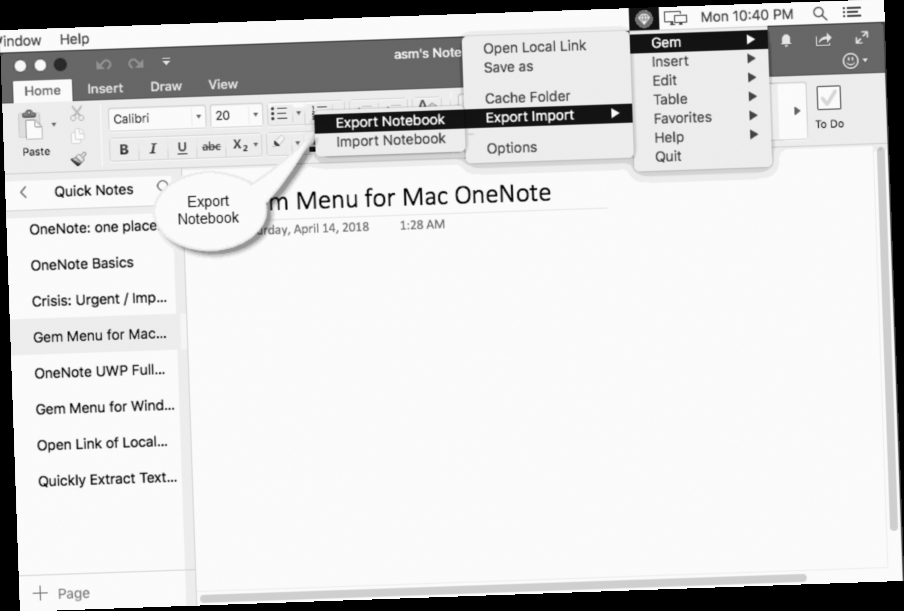Open the Quickly Extract Text... page
Screen dimensions: 904x611
pyautogui.click(x=108, y=479)
